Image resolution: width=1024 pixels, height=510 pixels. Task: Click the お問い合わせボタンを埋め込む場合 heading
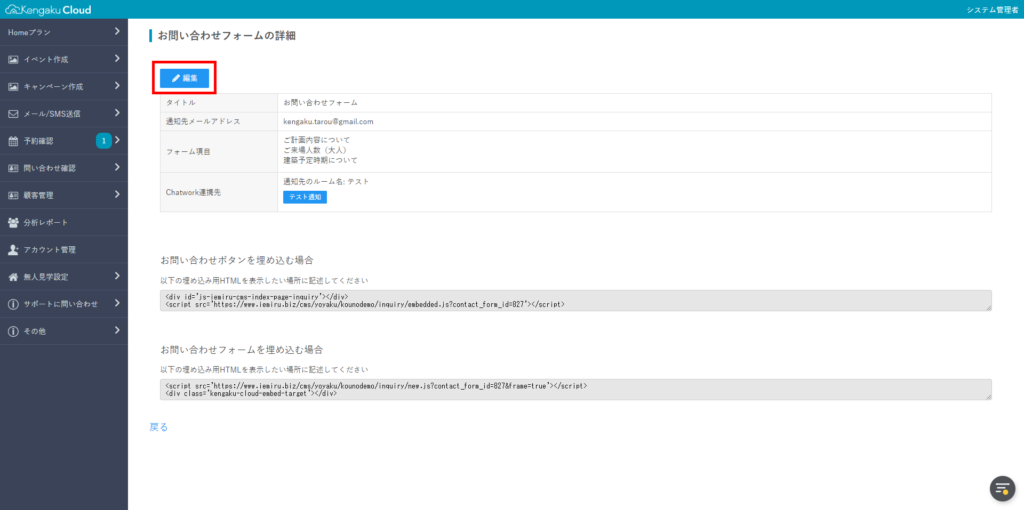(x=237, y=260)
